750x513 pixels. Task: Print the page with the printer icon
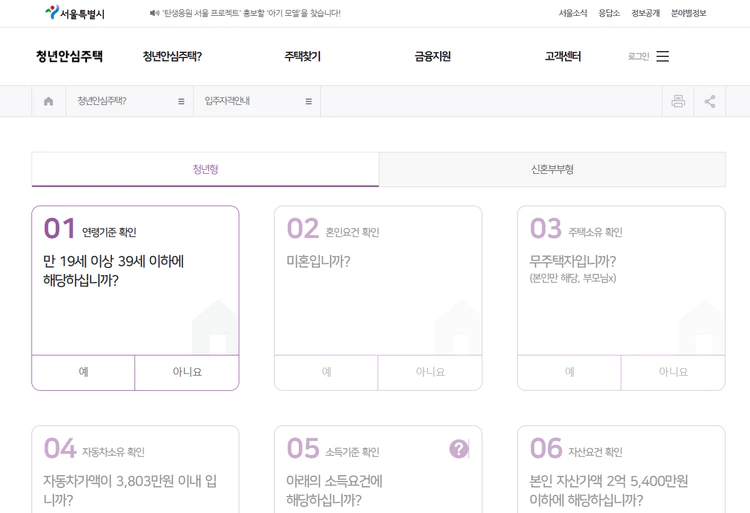click(678, 101)
